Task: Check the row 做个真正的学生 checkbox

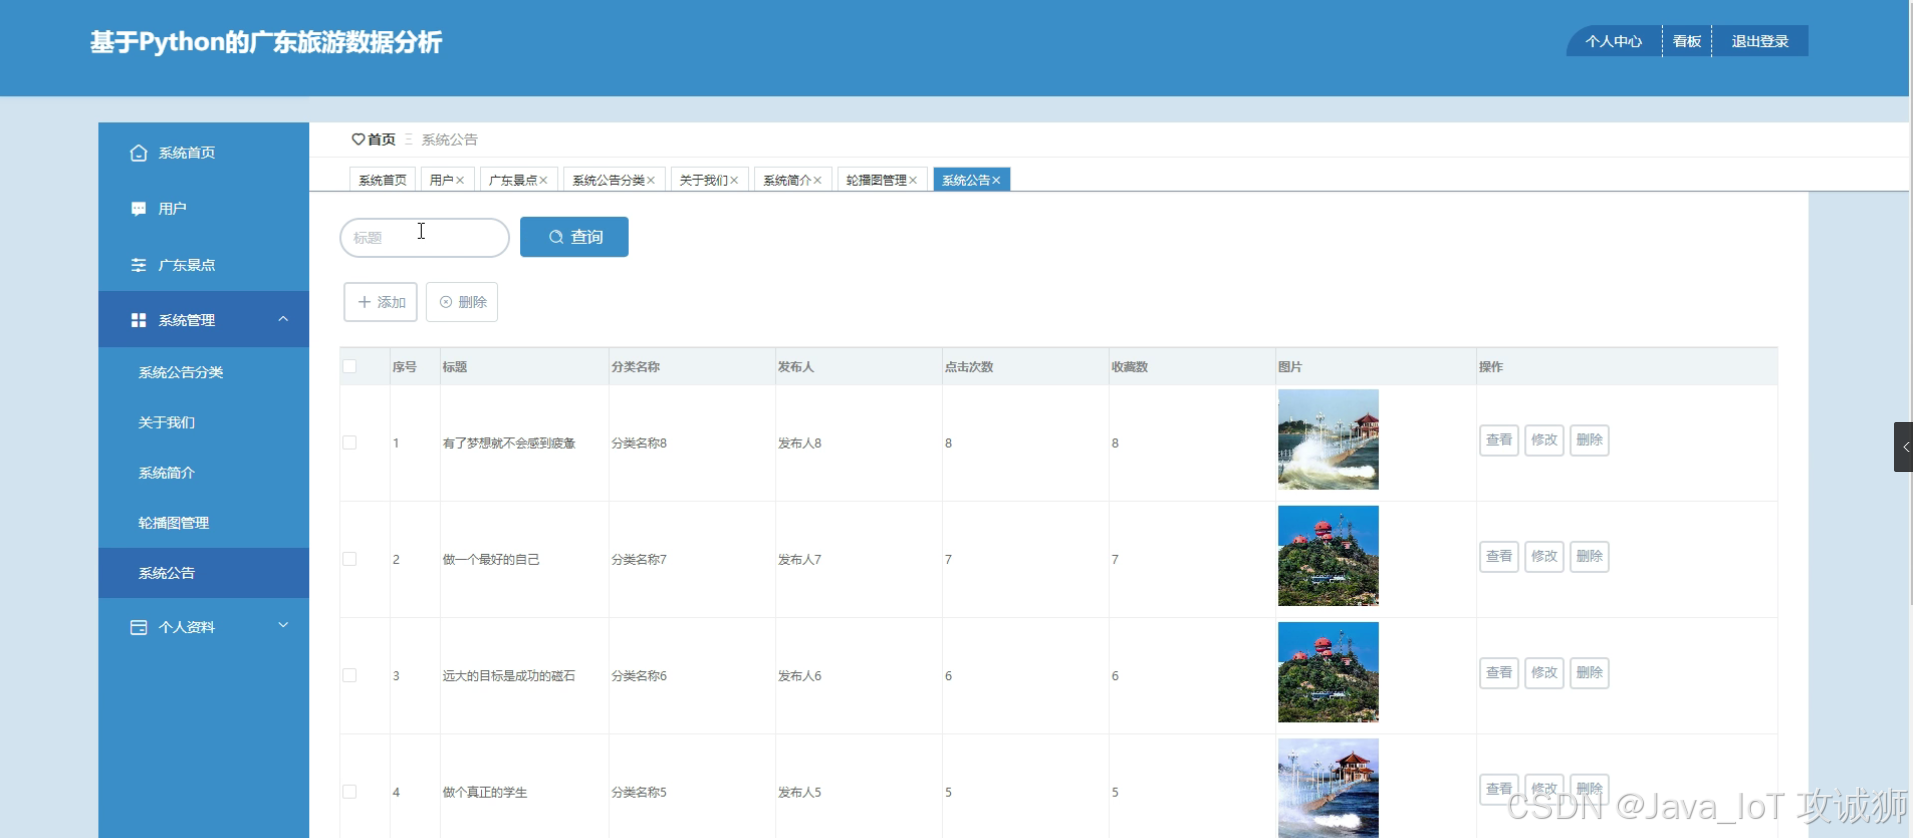Action: pyautogui.click(x=349, y=791)
